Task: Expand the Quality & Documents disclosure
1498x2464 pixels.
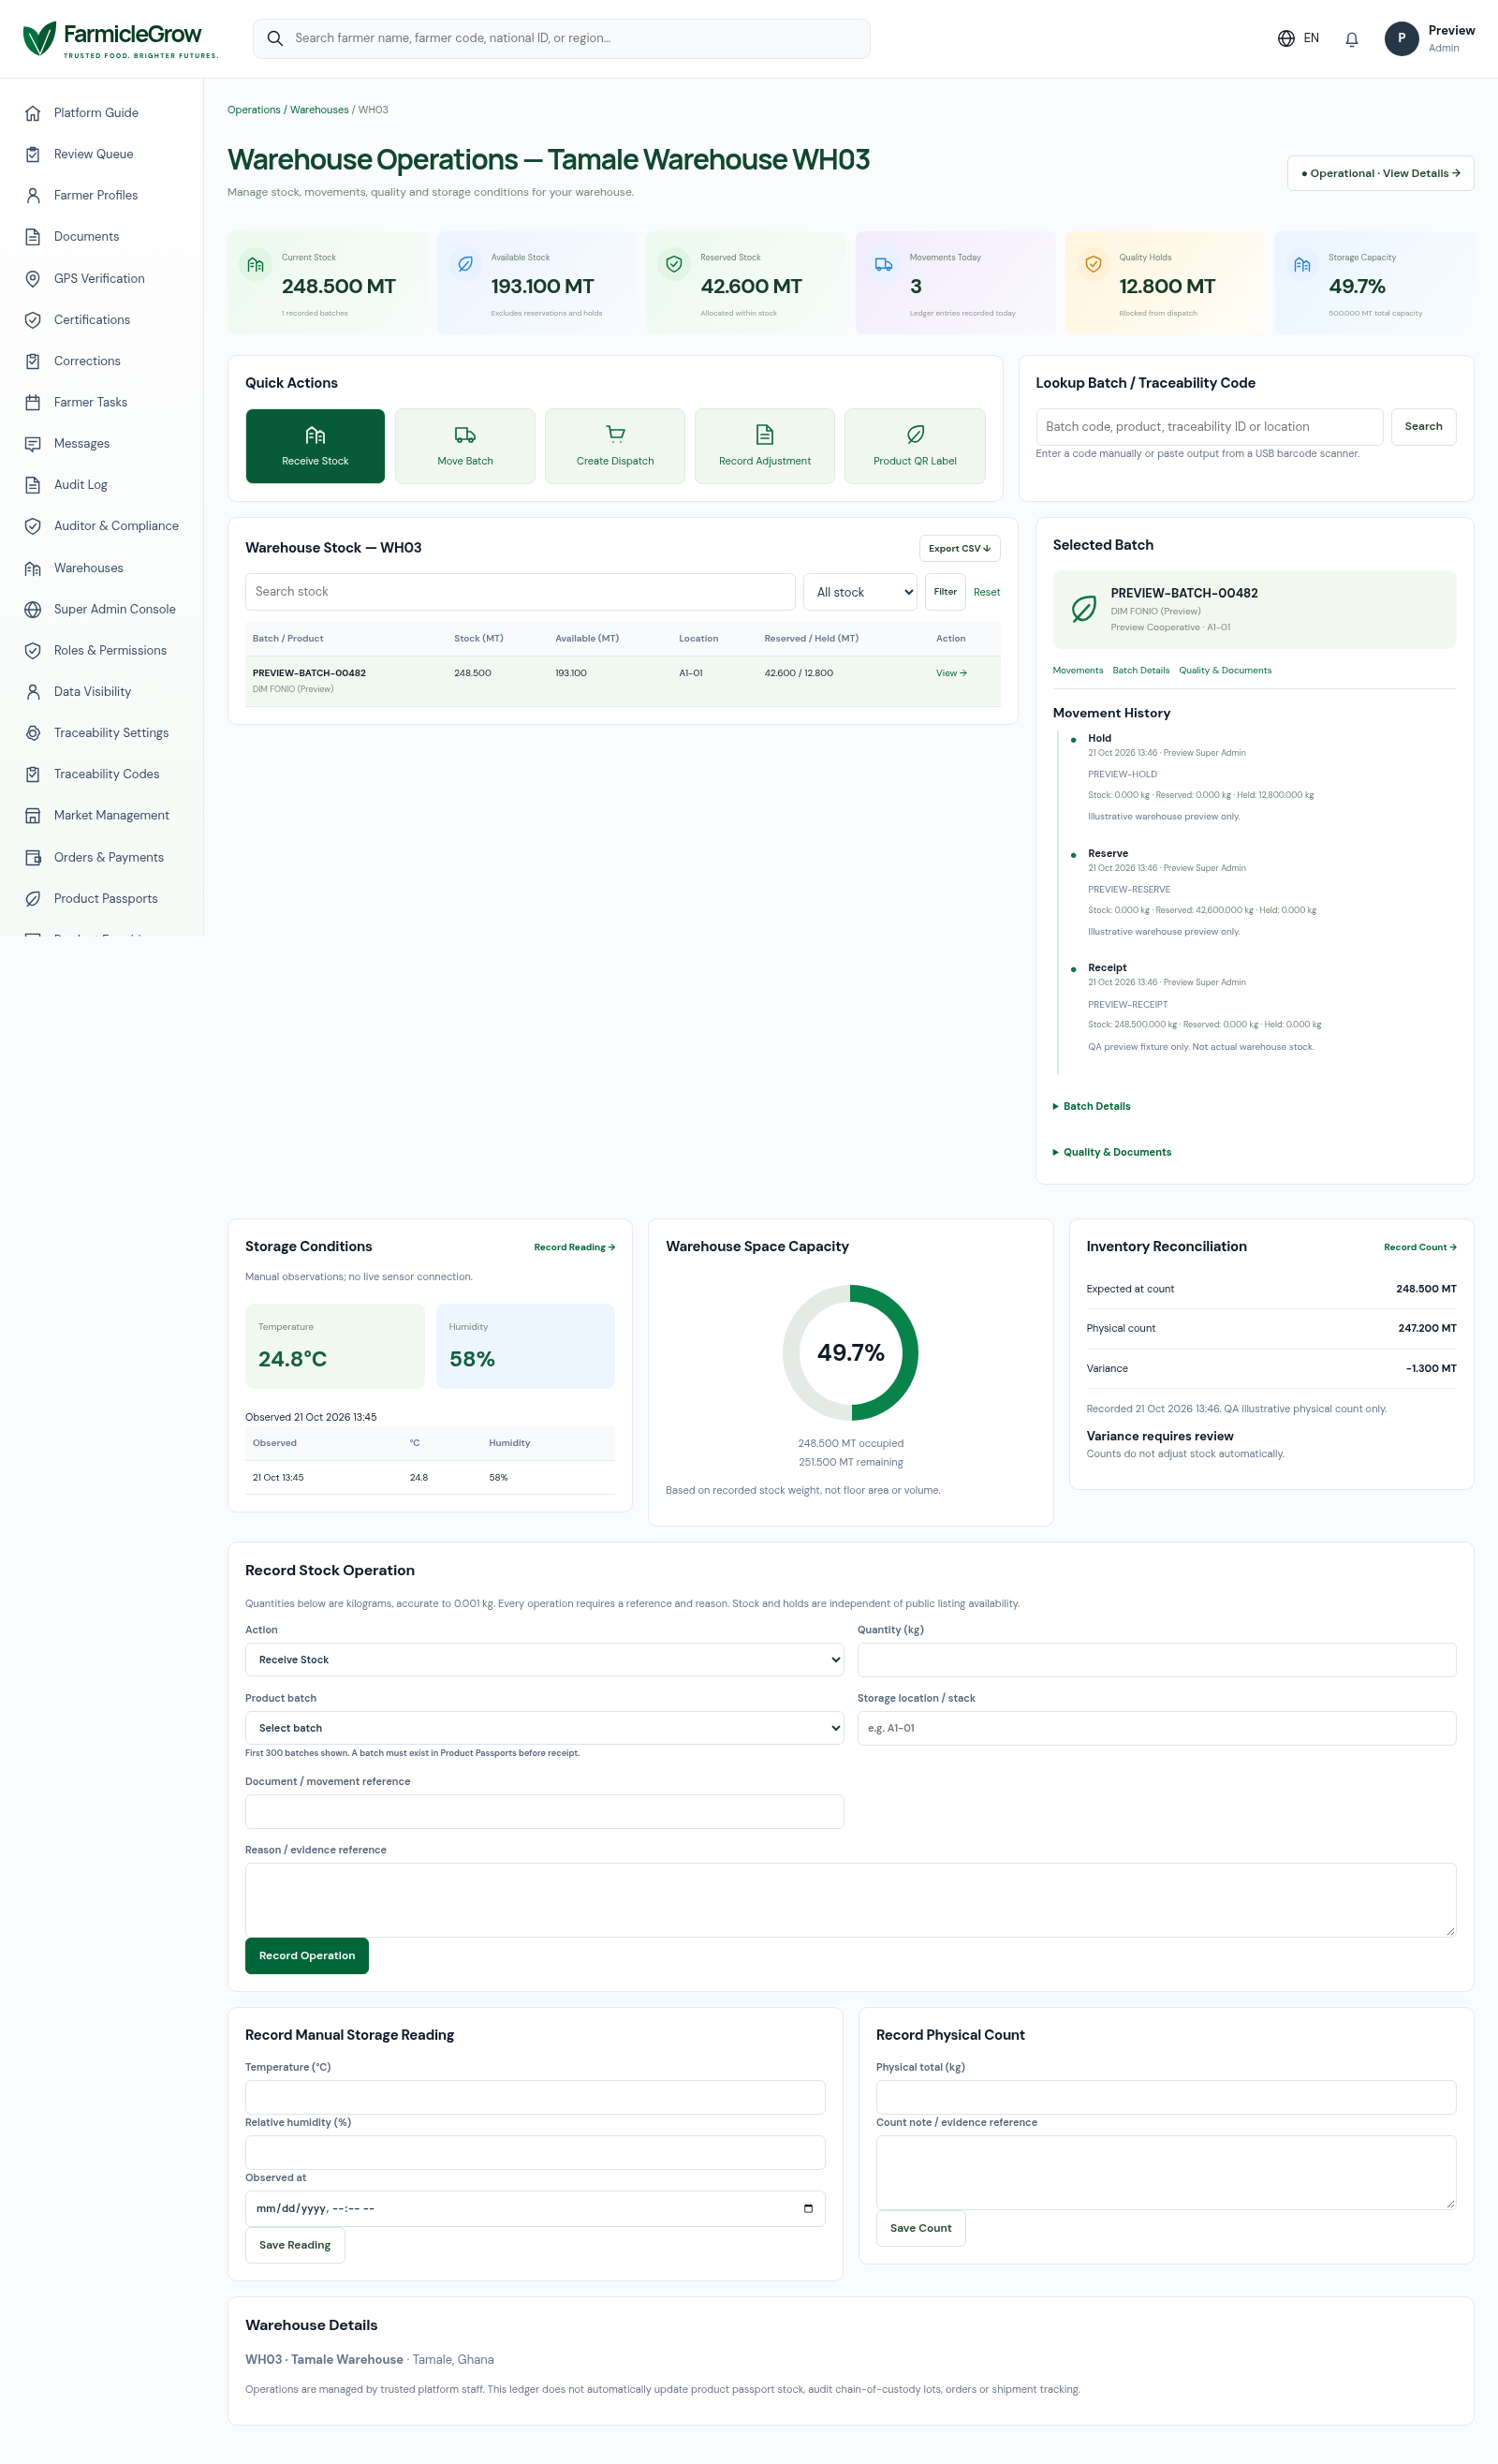Action: click(1111, 1152)
